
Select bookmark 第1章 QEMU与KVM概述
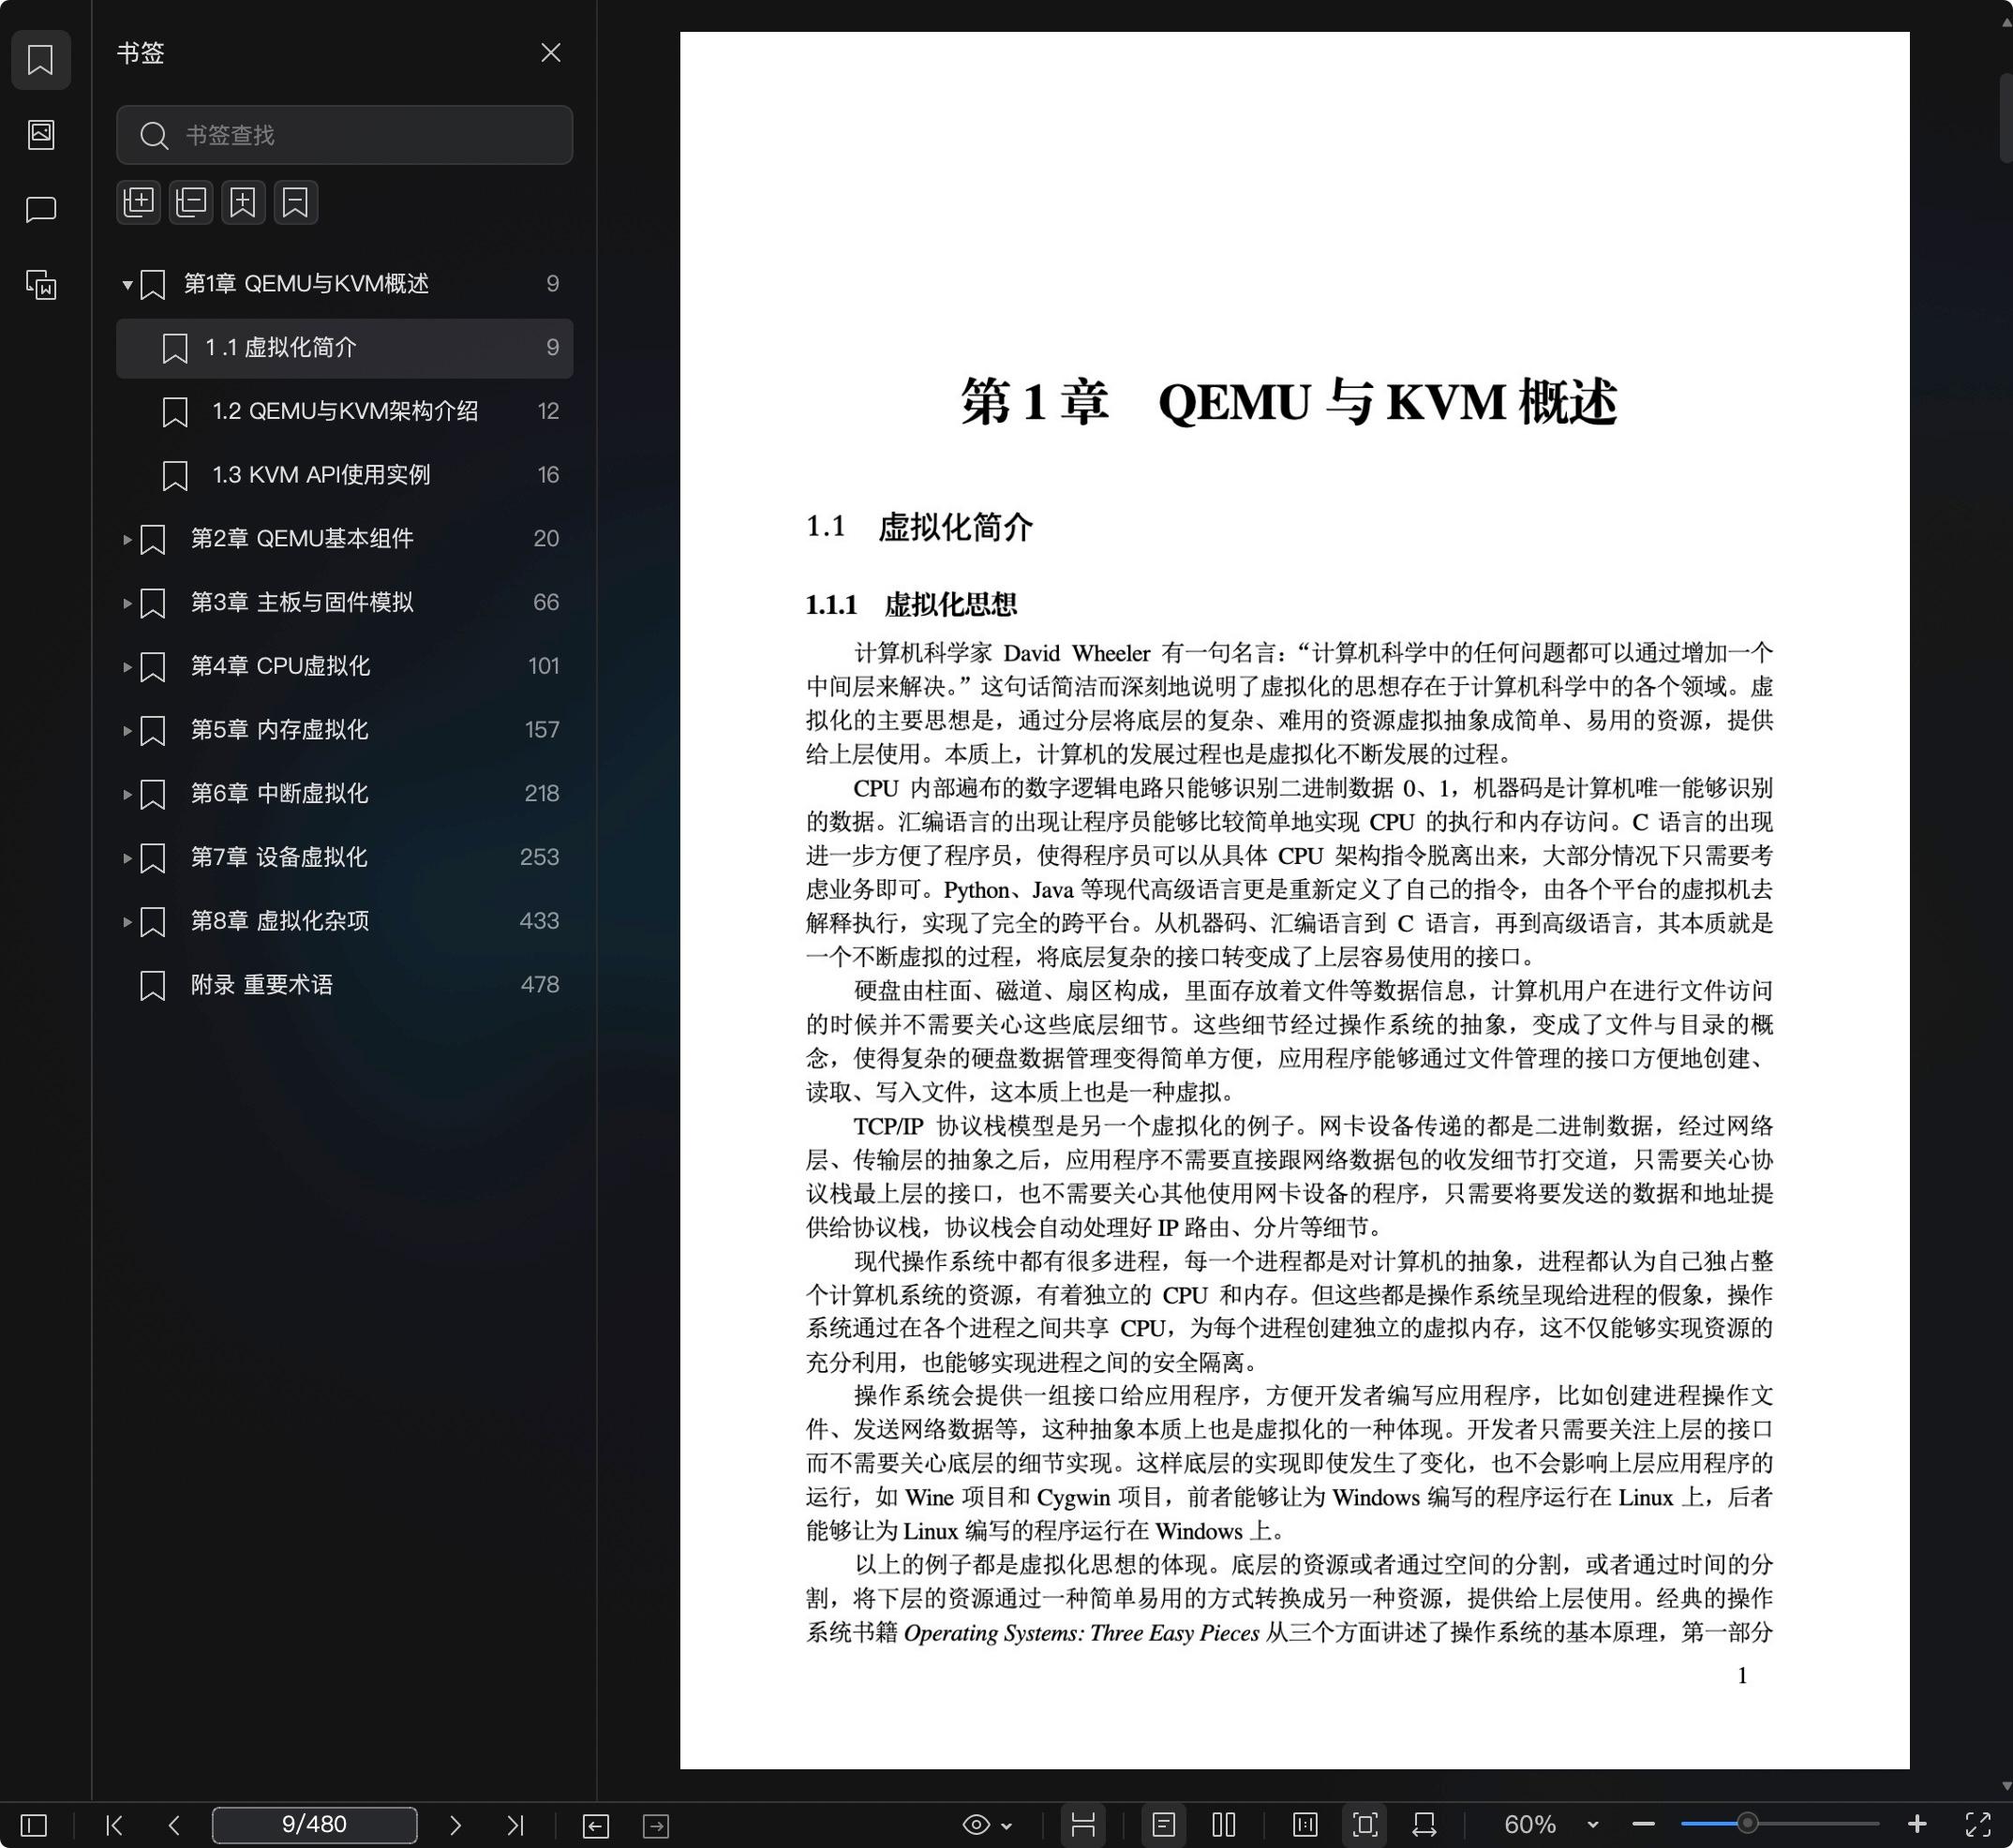[344, 284]
